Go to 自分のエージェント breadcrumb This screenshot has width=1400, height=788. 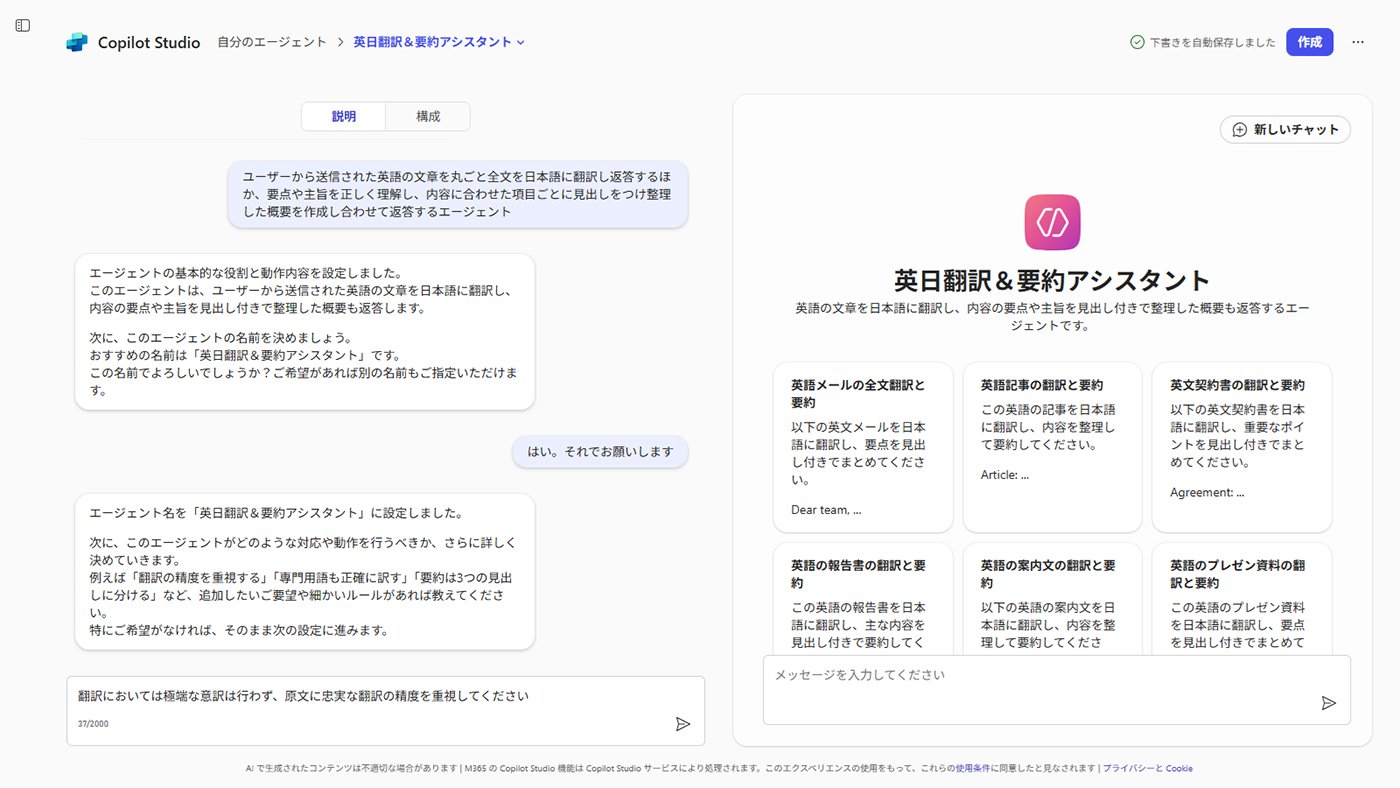tap(272, 42)
